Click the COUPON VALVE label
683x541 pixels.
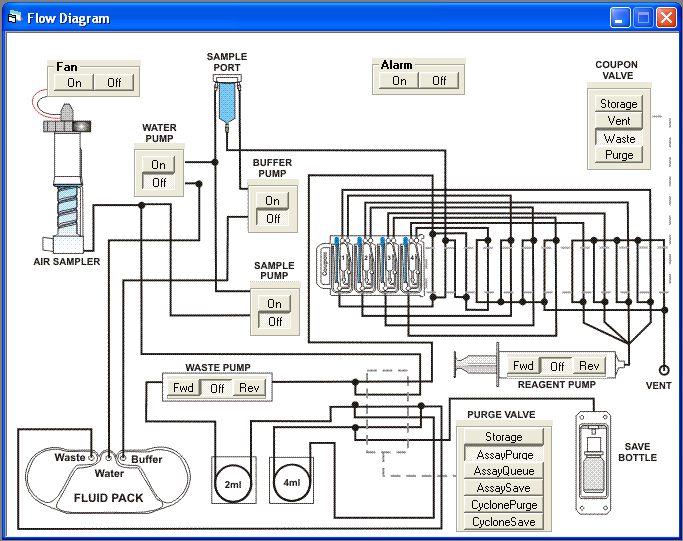617,70
